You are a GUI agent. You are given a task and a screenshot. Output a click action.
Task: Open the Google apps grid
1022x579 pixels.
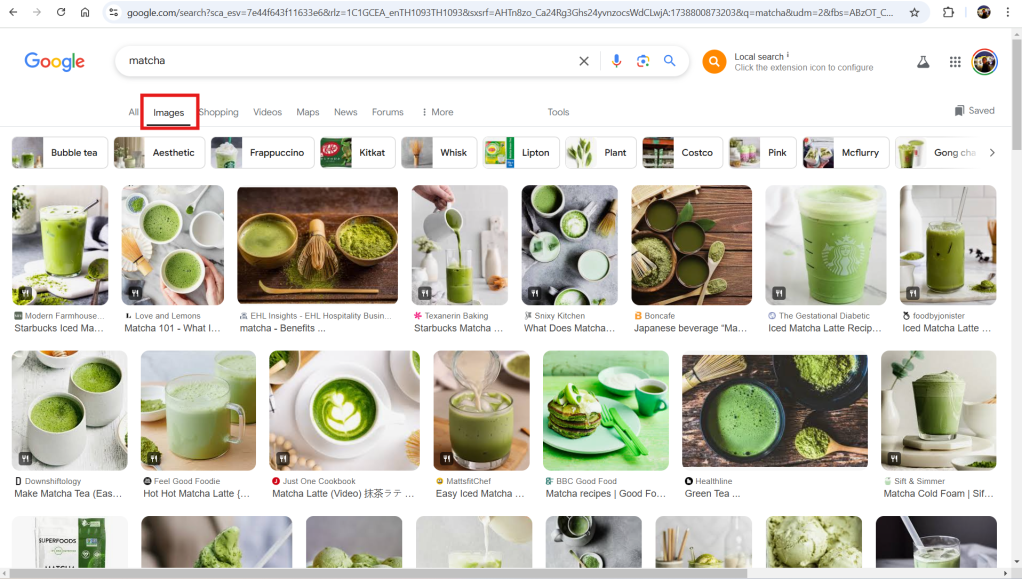point(954,62)
